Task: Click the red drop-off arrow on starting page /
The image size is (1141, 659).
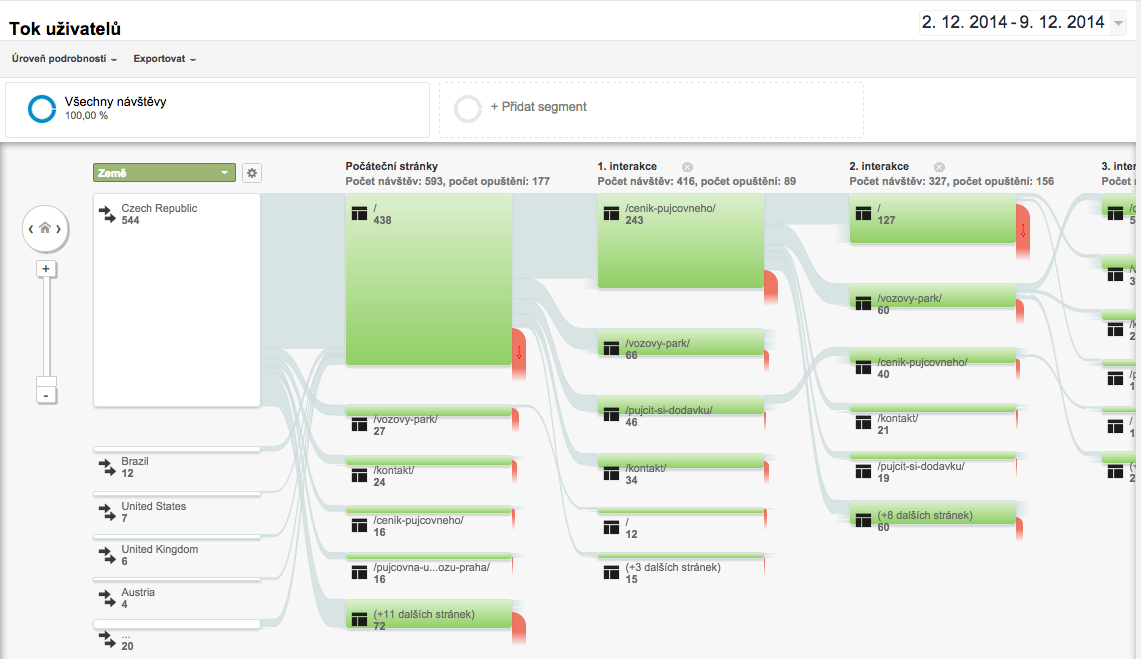Action: tap(519, 353)
